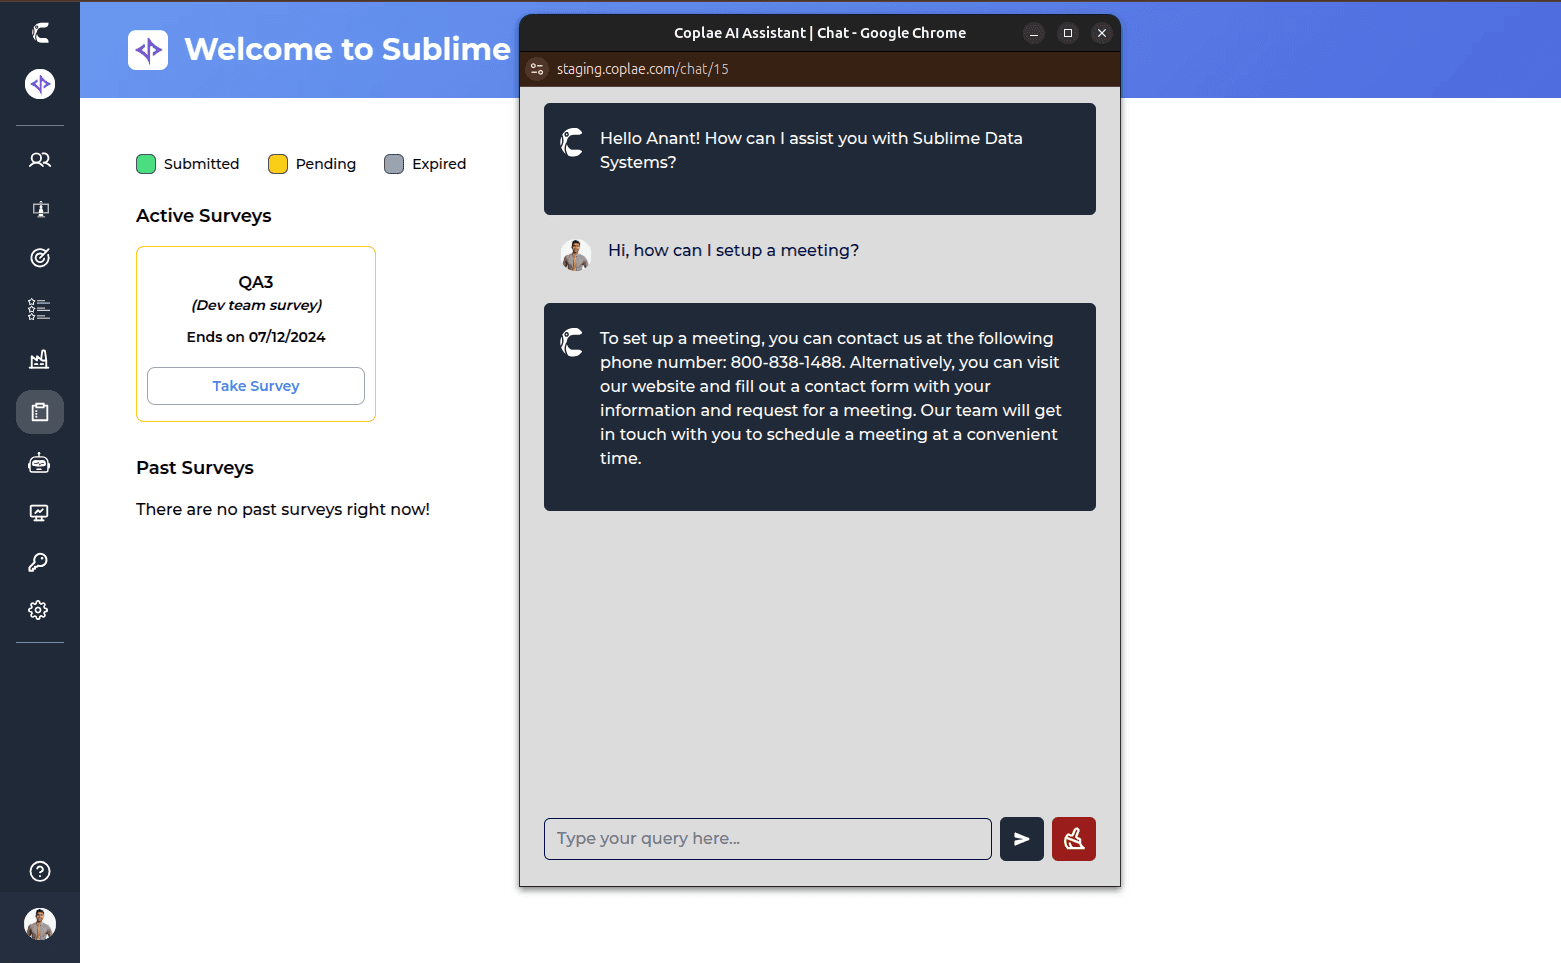Click the Coplae icon beside meeting reply
The image size is (1561, 963).
[x=572, y=342]
